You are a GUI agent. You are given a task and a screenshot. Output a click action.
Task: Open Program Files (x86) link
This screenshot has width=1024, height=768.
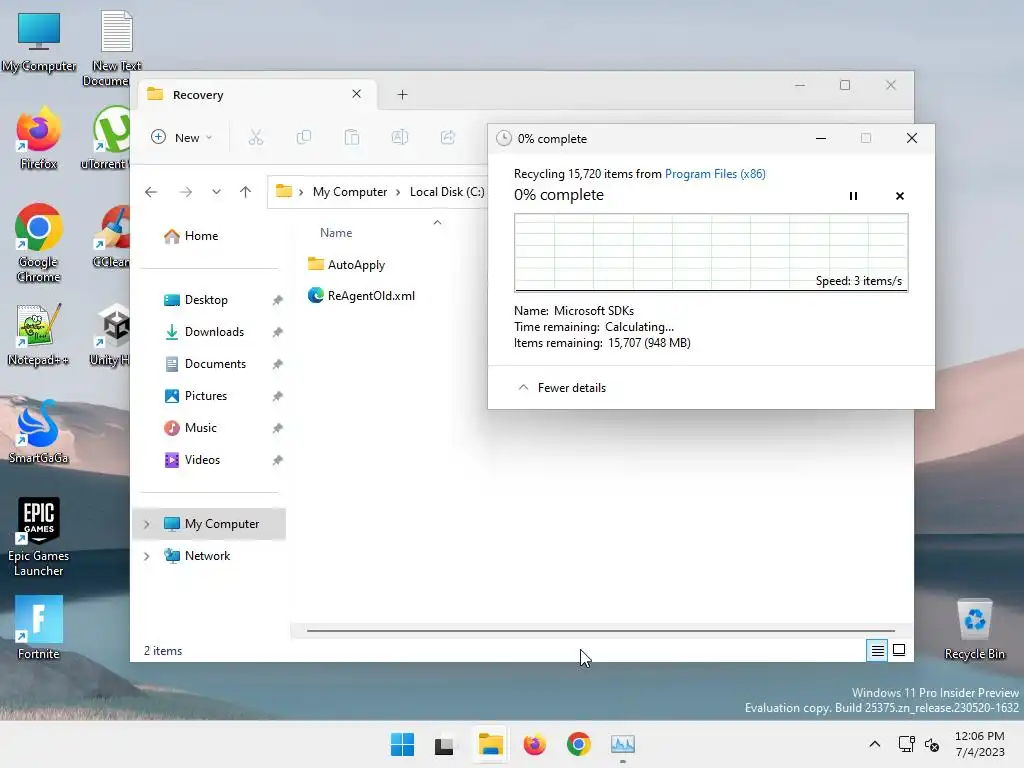[715, 174]
